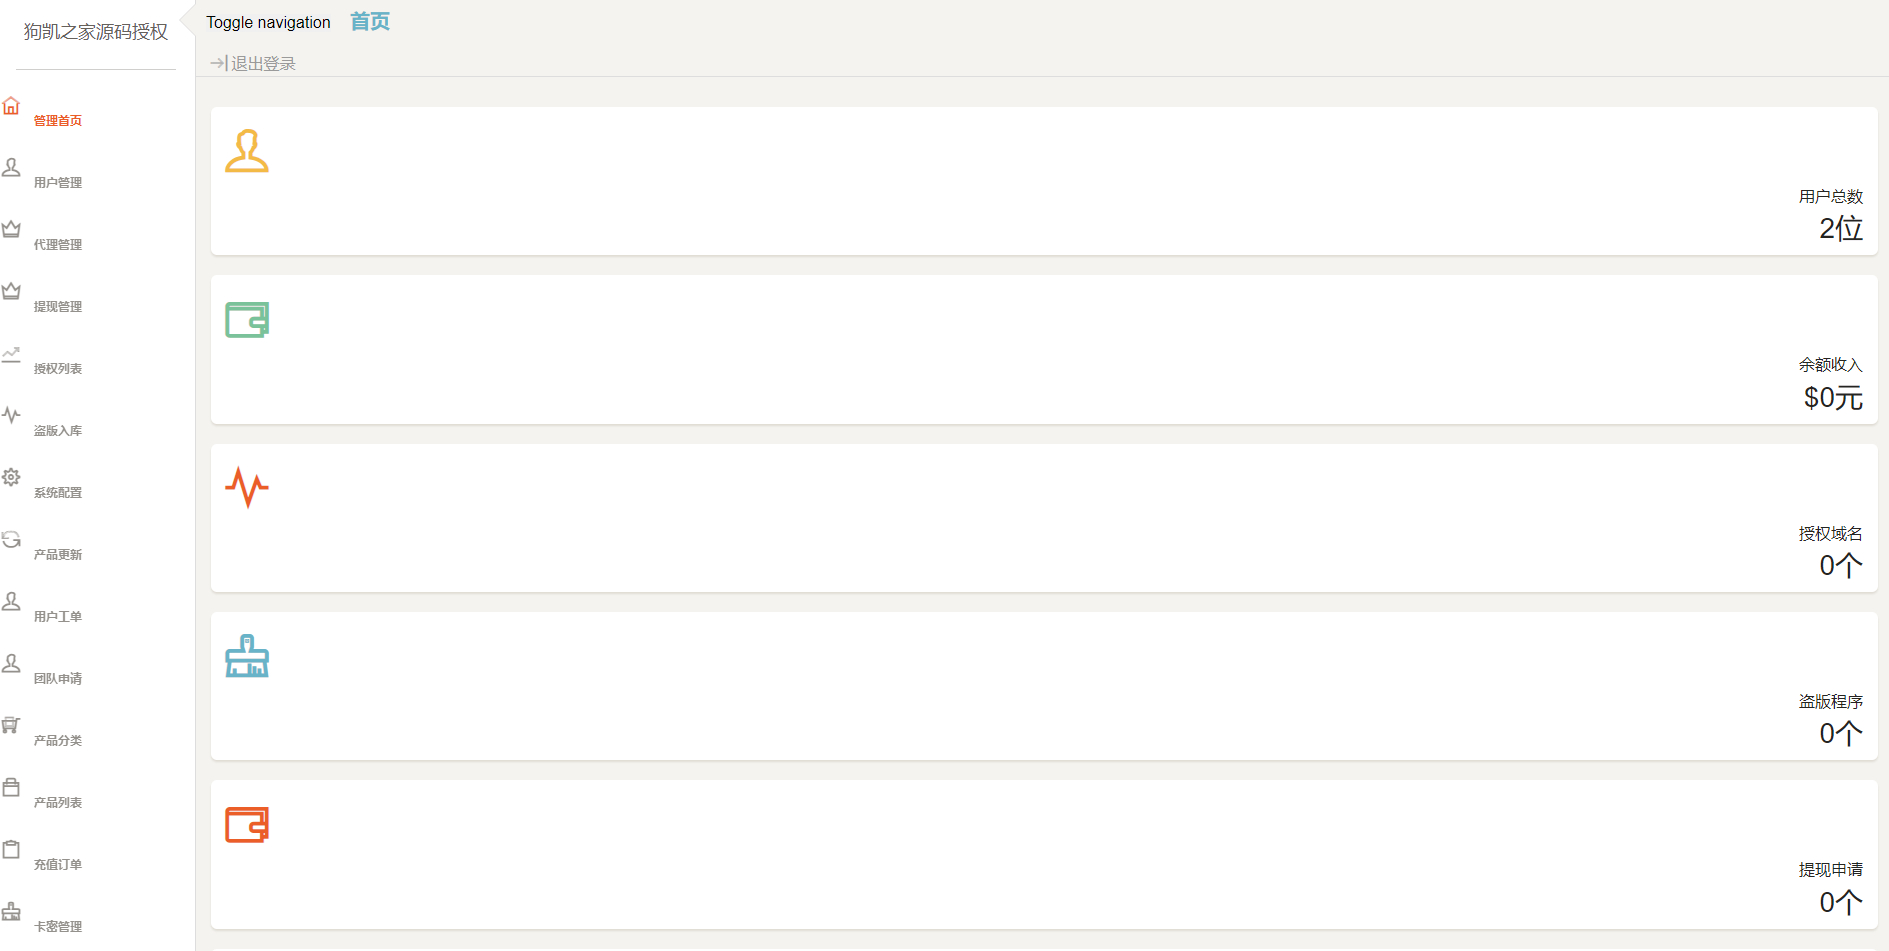Open 充值订单 sidebar entry

[x=58, y=865]
